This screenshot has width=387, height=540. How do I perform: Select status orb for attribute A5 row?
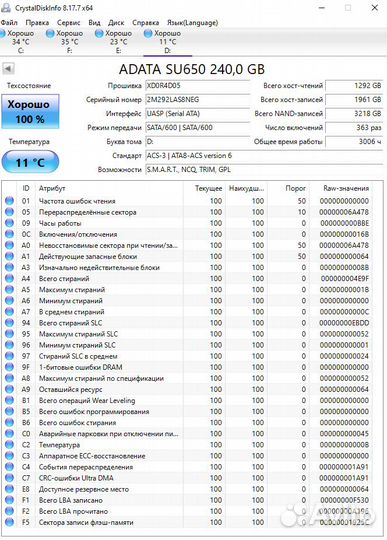9,289
